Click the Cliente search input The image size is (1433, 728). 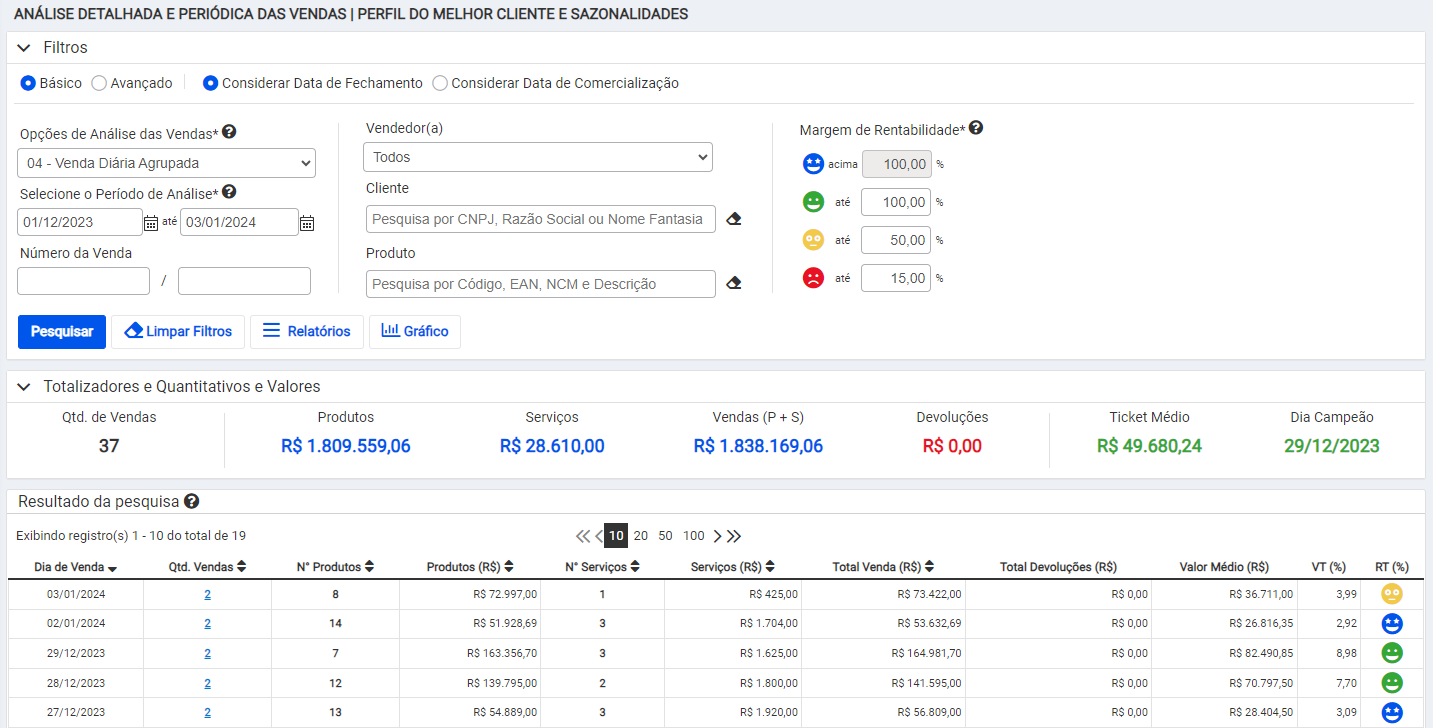(541, 219)
